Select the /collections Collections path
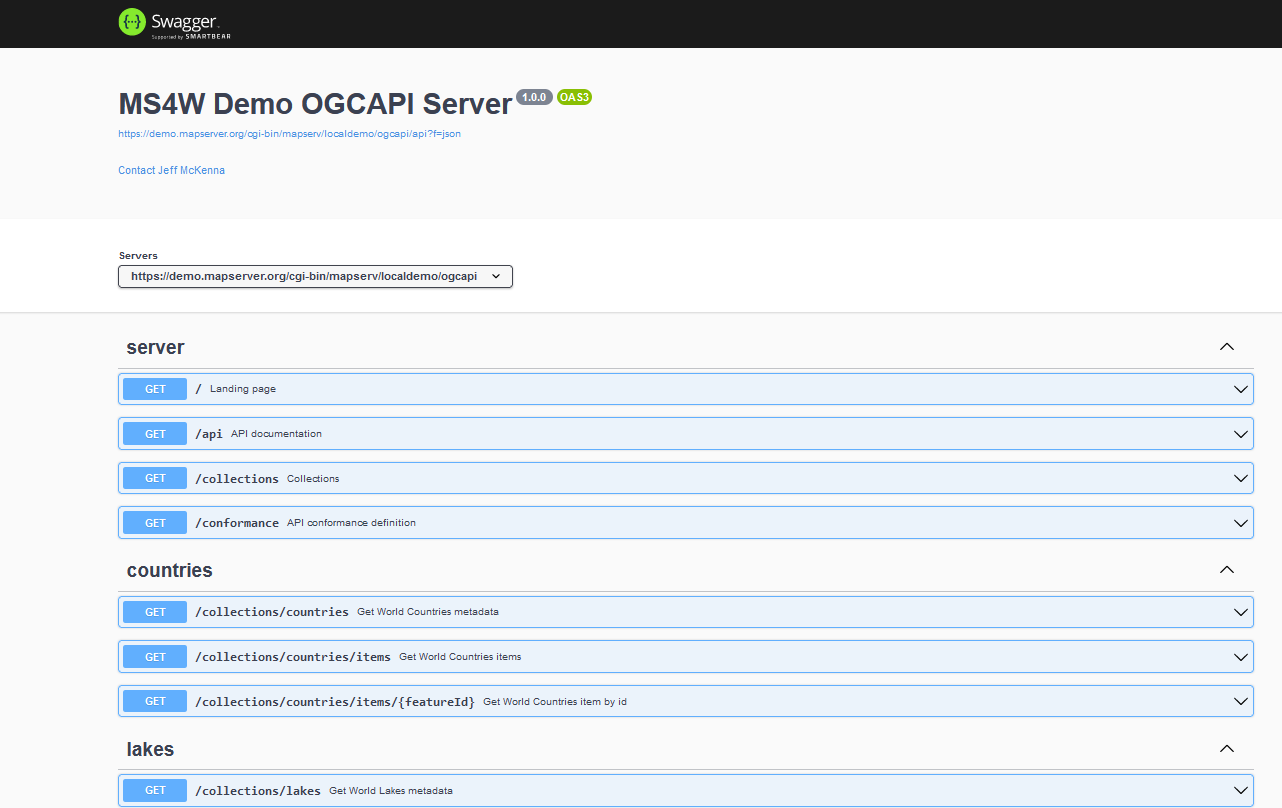Image resolution: width=1282 pixels, height=808 pixels. tap(237, 479)
